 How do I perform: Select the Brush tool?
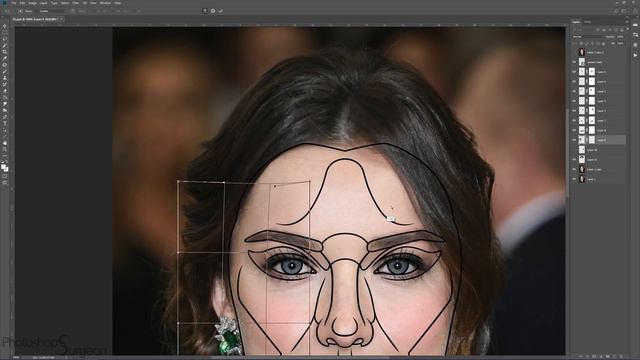4,71
